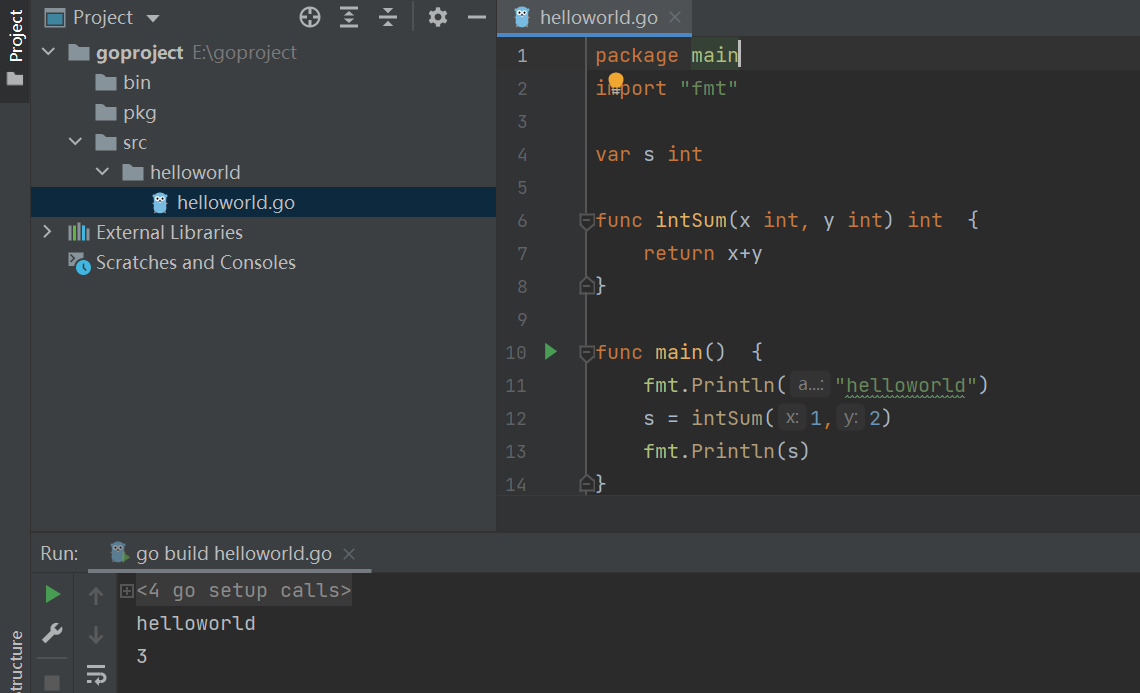Viewport: 1140px width, 693px height.
Task: Close the helloworld.go editor tab
Action: tap(675, 17)
